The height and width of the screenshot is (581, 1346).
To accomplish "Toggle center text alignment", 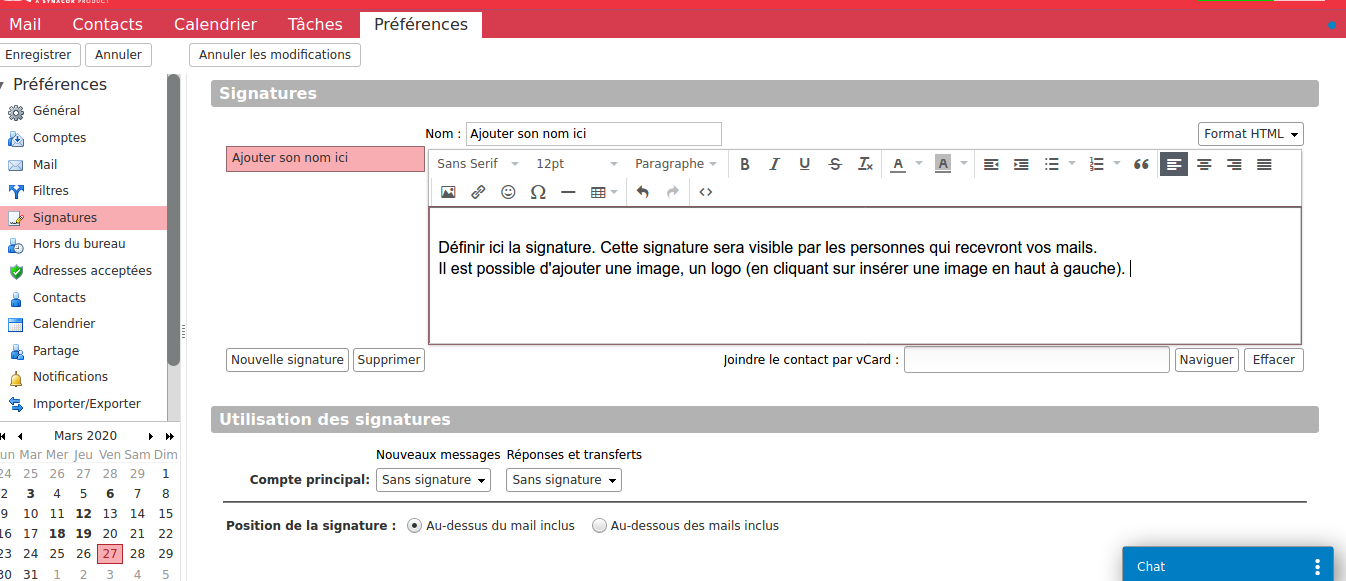I will [1204, 164].
